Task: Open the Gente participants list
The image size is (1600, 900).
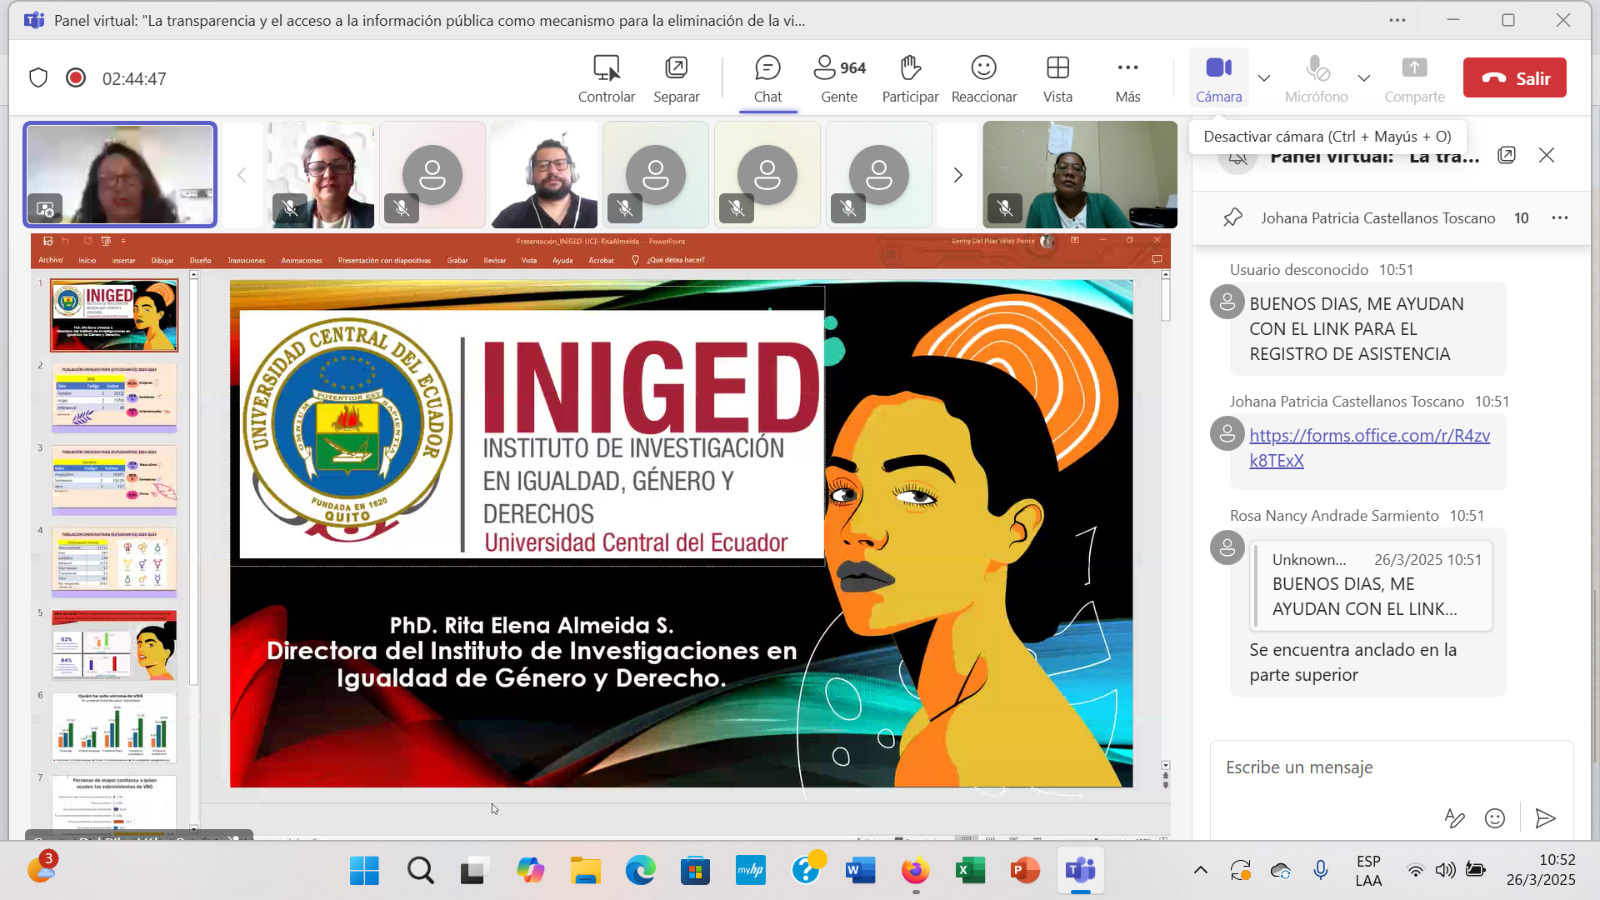Action: pos(839,78)
